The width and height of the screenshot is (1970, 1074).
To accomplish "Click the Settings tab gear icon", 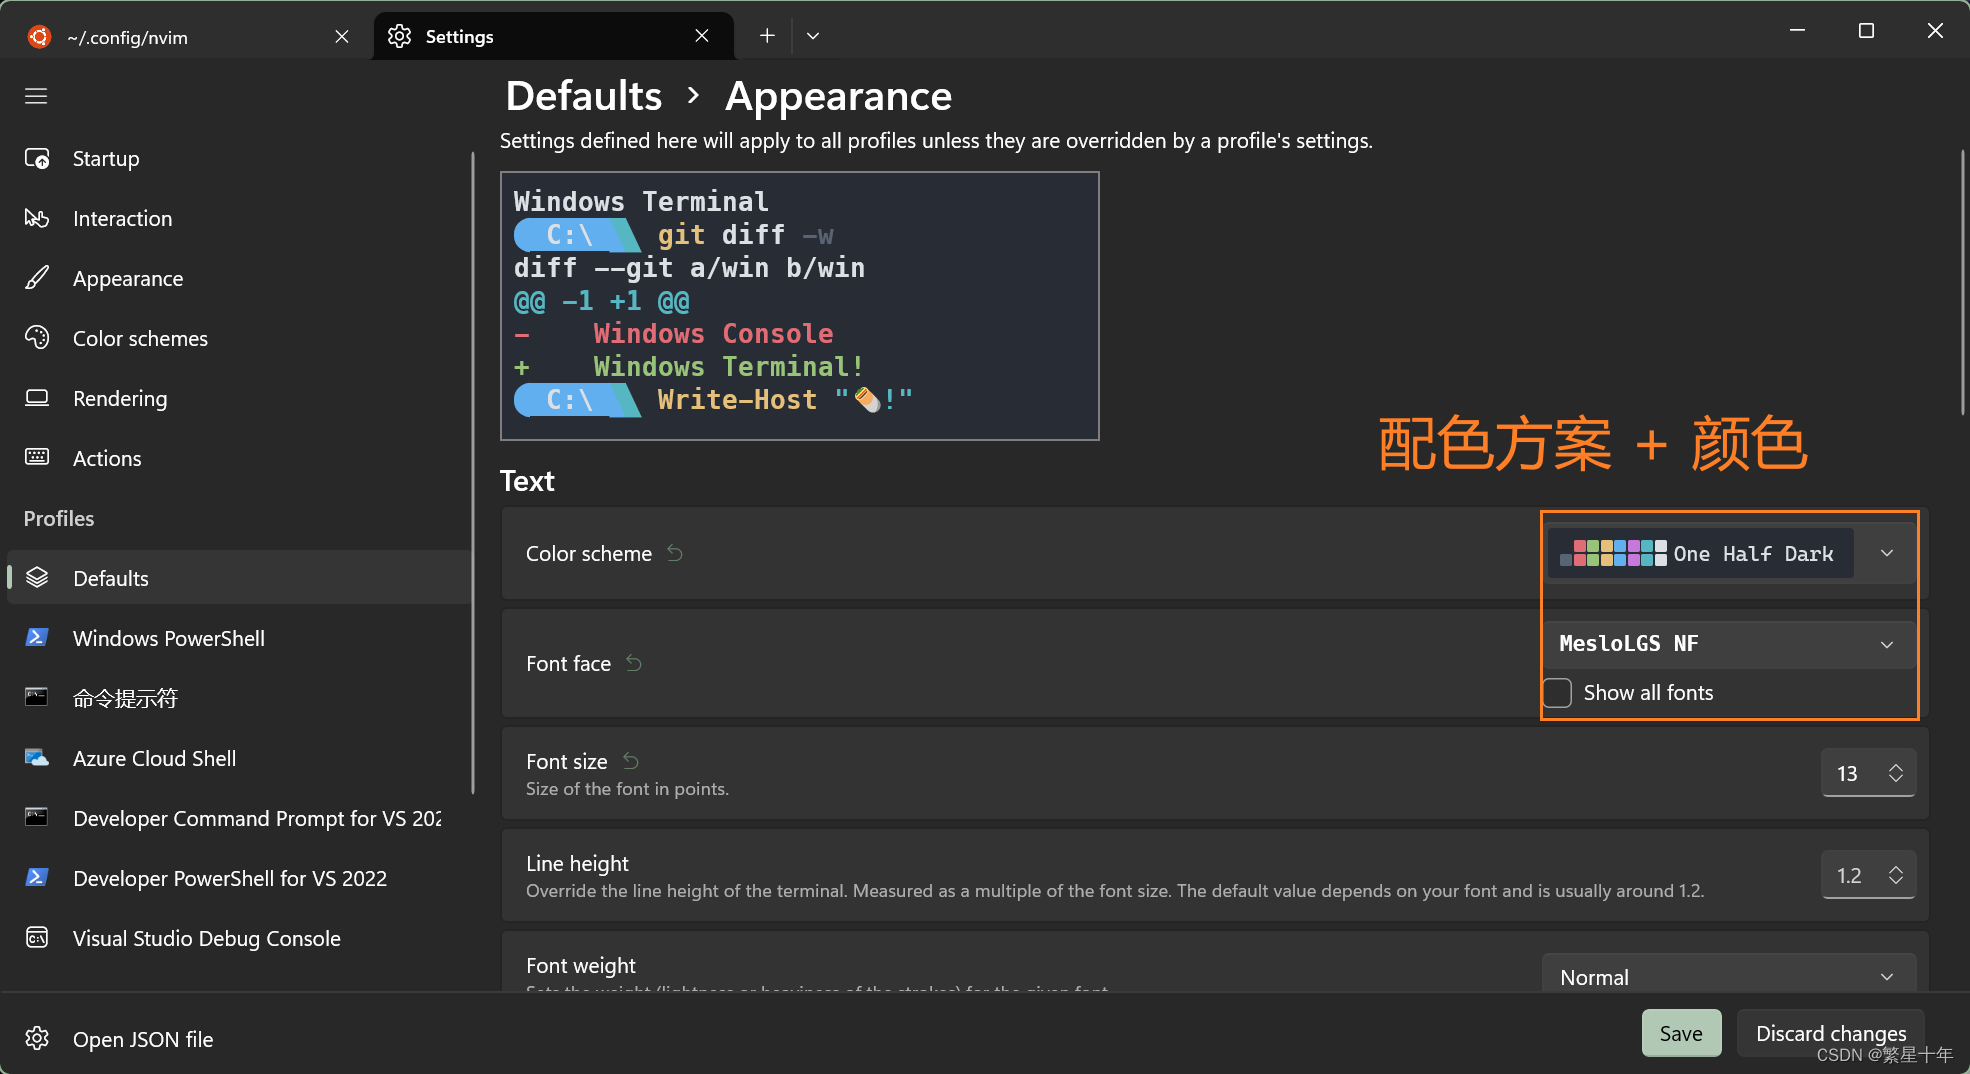I will point(400,36).
